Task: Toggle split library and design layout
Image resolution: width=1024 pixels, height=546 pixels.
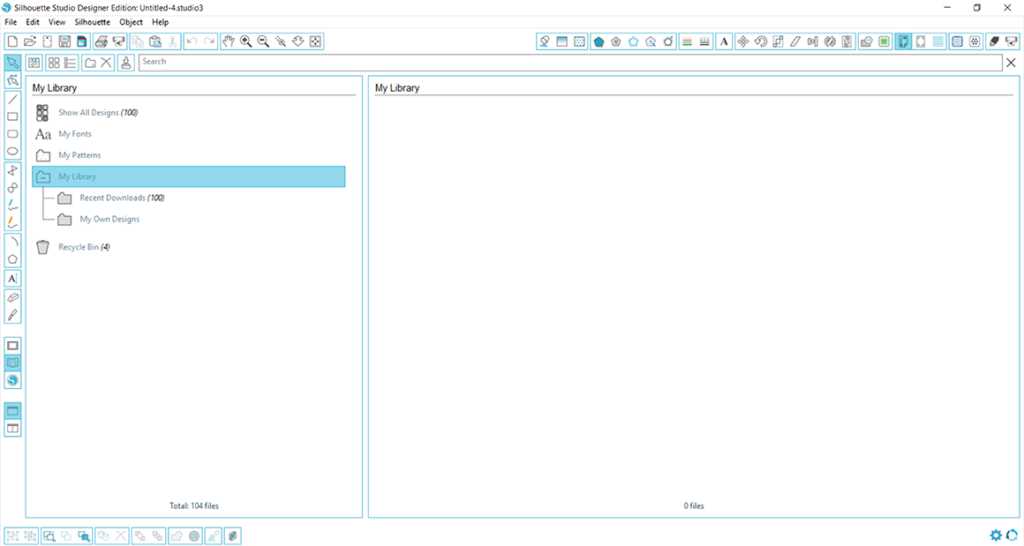Action: tap(12, 428)
